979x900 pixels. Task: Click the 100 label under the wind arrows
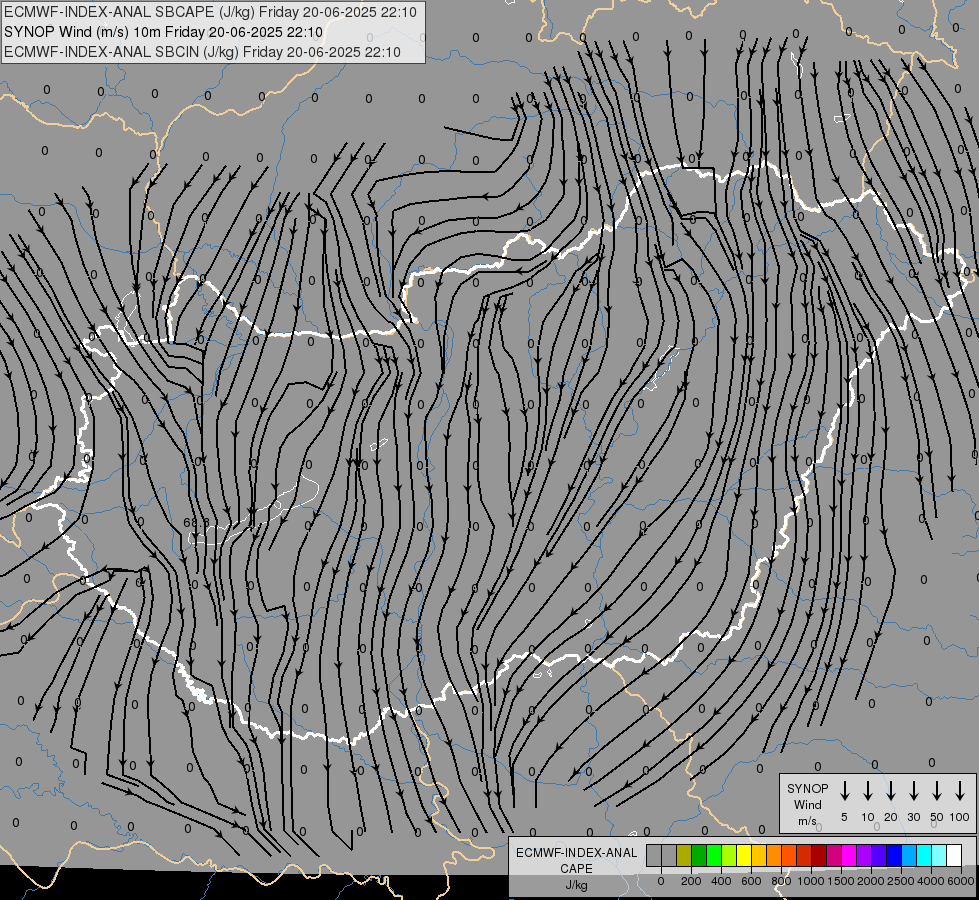click(960, 817)
